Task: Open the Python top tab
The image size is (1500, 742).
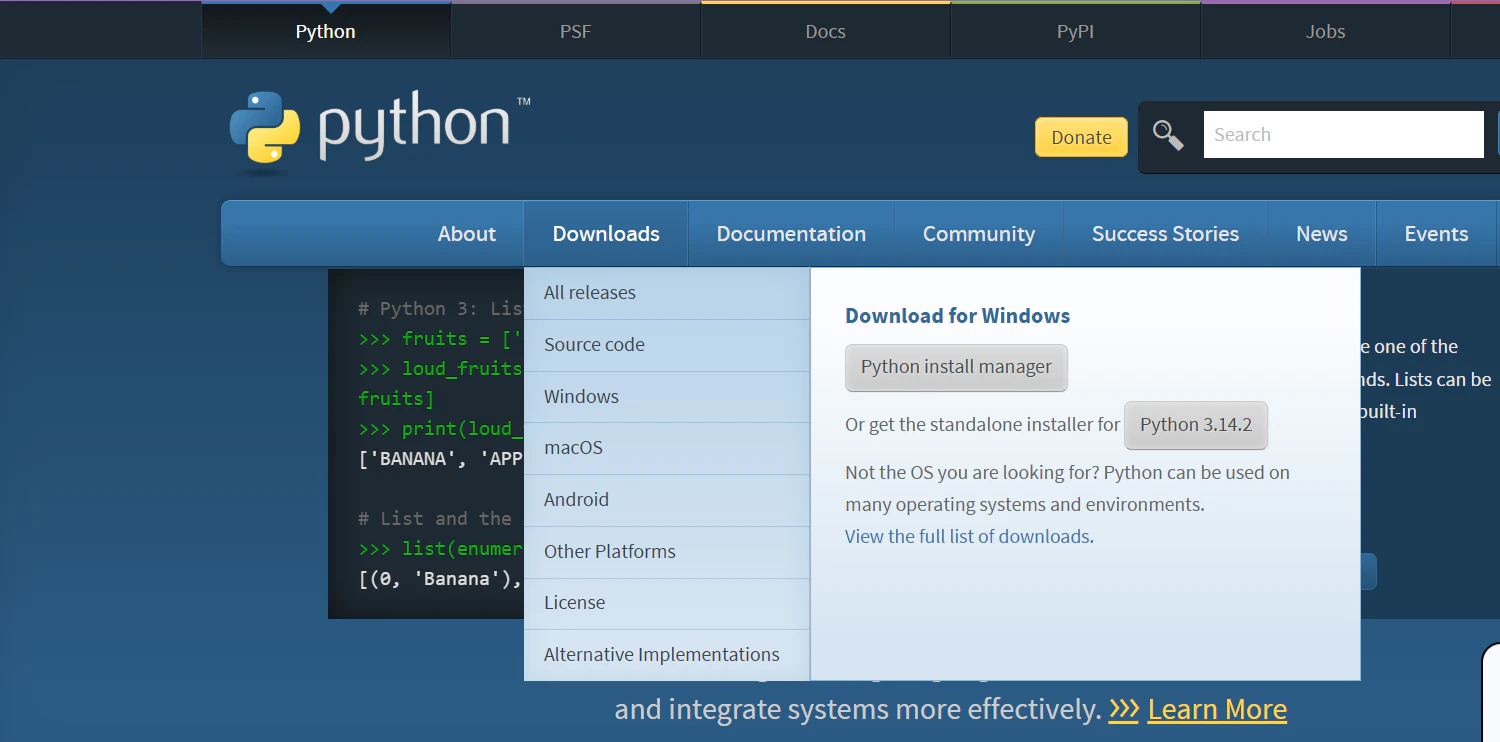Action: click(x=326, y=31)
